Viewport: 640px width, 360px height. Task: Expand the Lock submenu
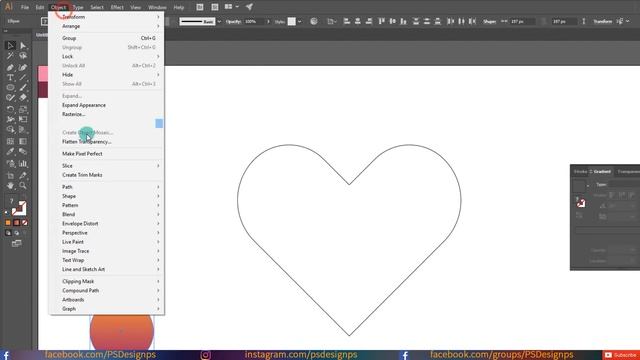click(x=107, y=56)
